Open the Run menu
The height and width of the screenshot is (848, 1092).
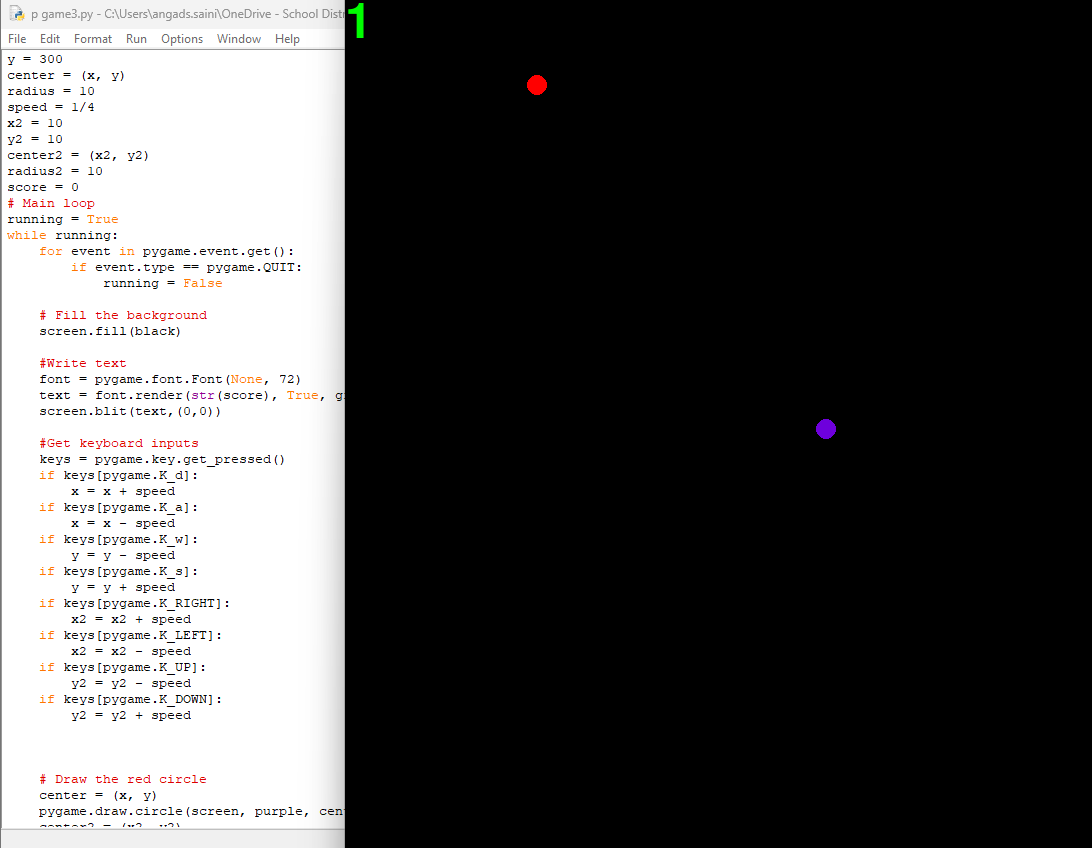[x=136, y=39]
